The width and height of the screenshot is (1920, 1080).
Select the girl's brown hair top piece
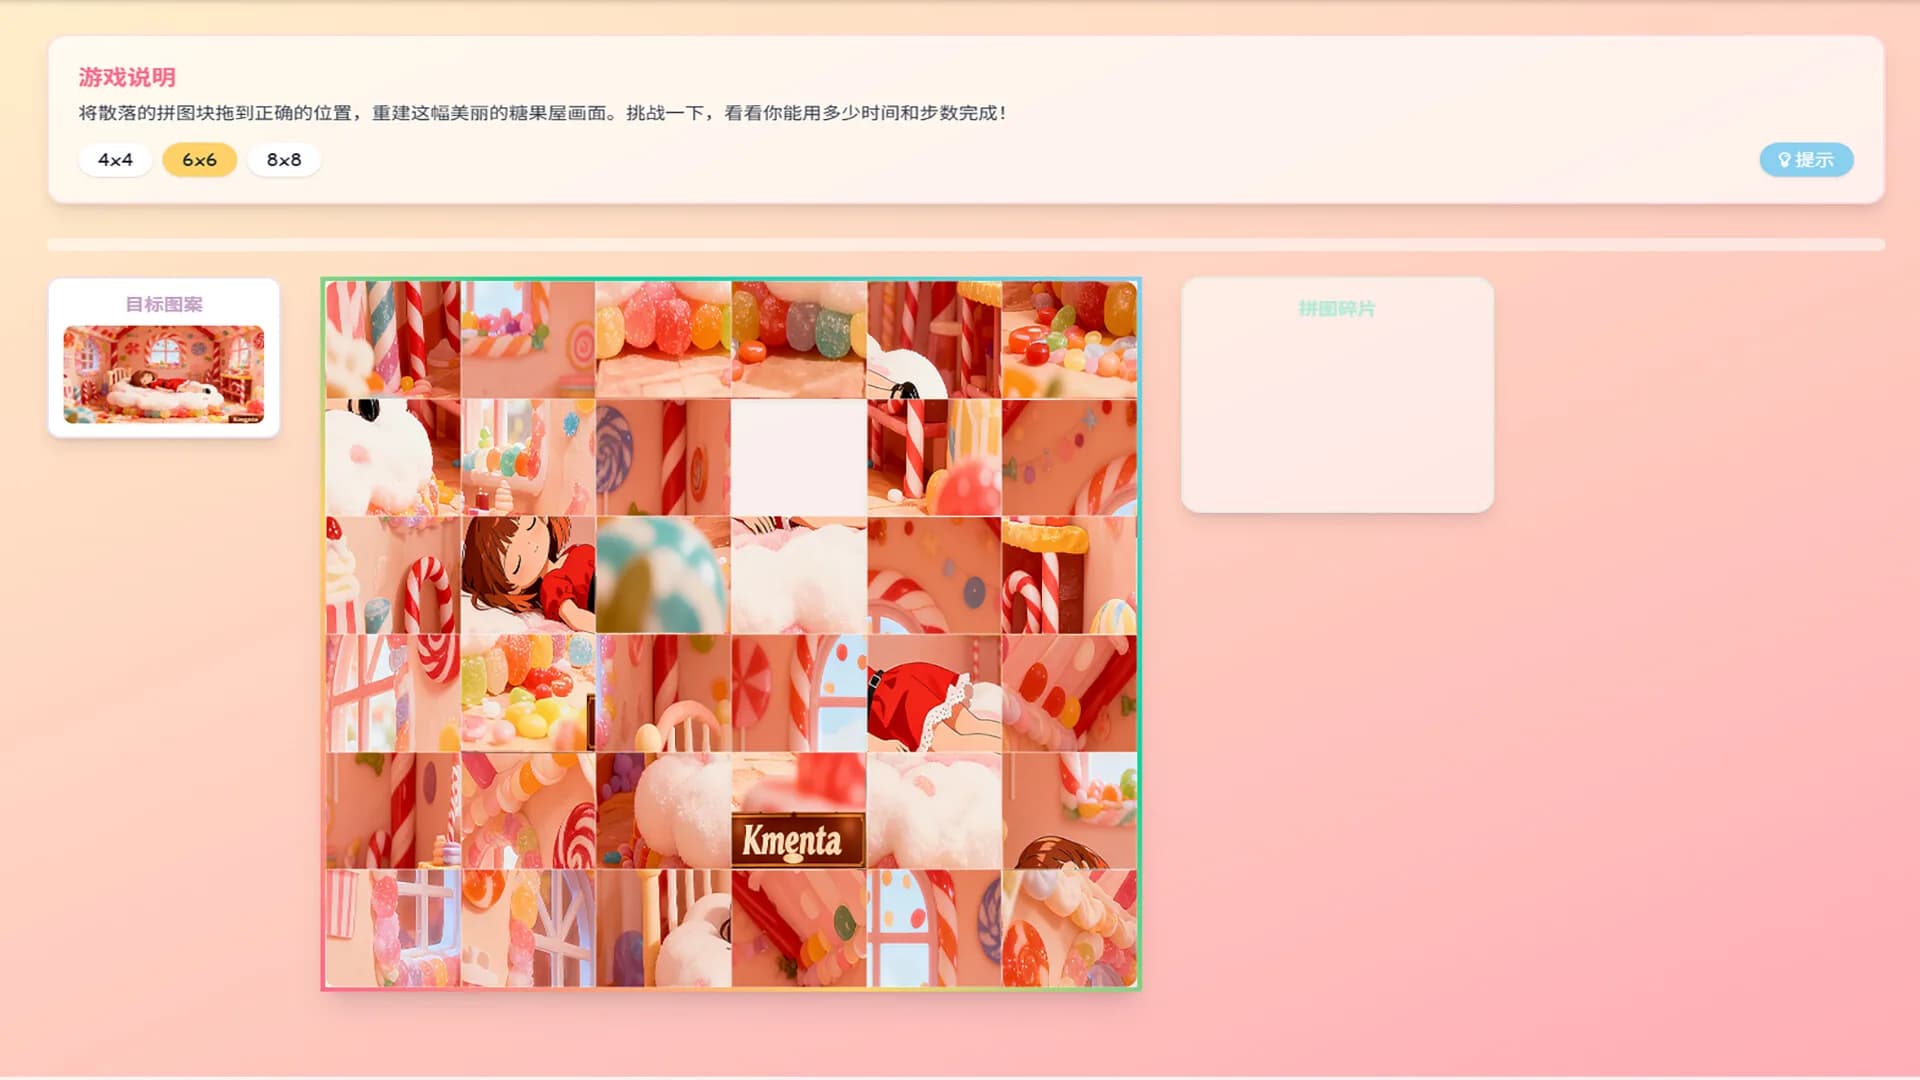[x=1069, y=811]
